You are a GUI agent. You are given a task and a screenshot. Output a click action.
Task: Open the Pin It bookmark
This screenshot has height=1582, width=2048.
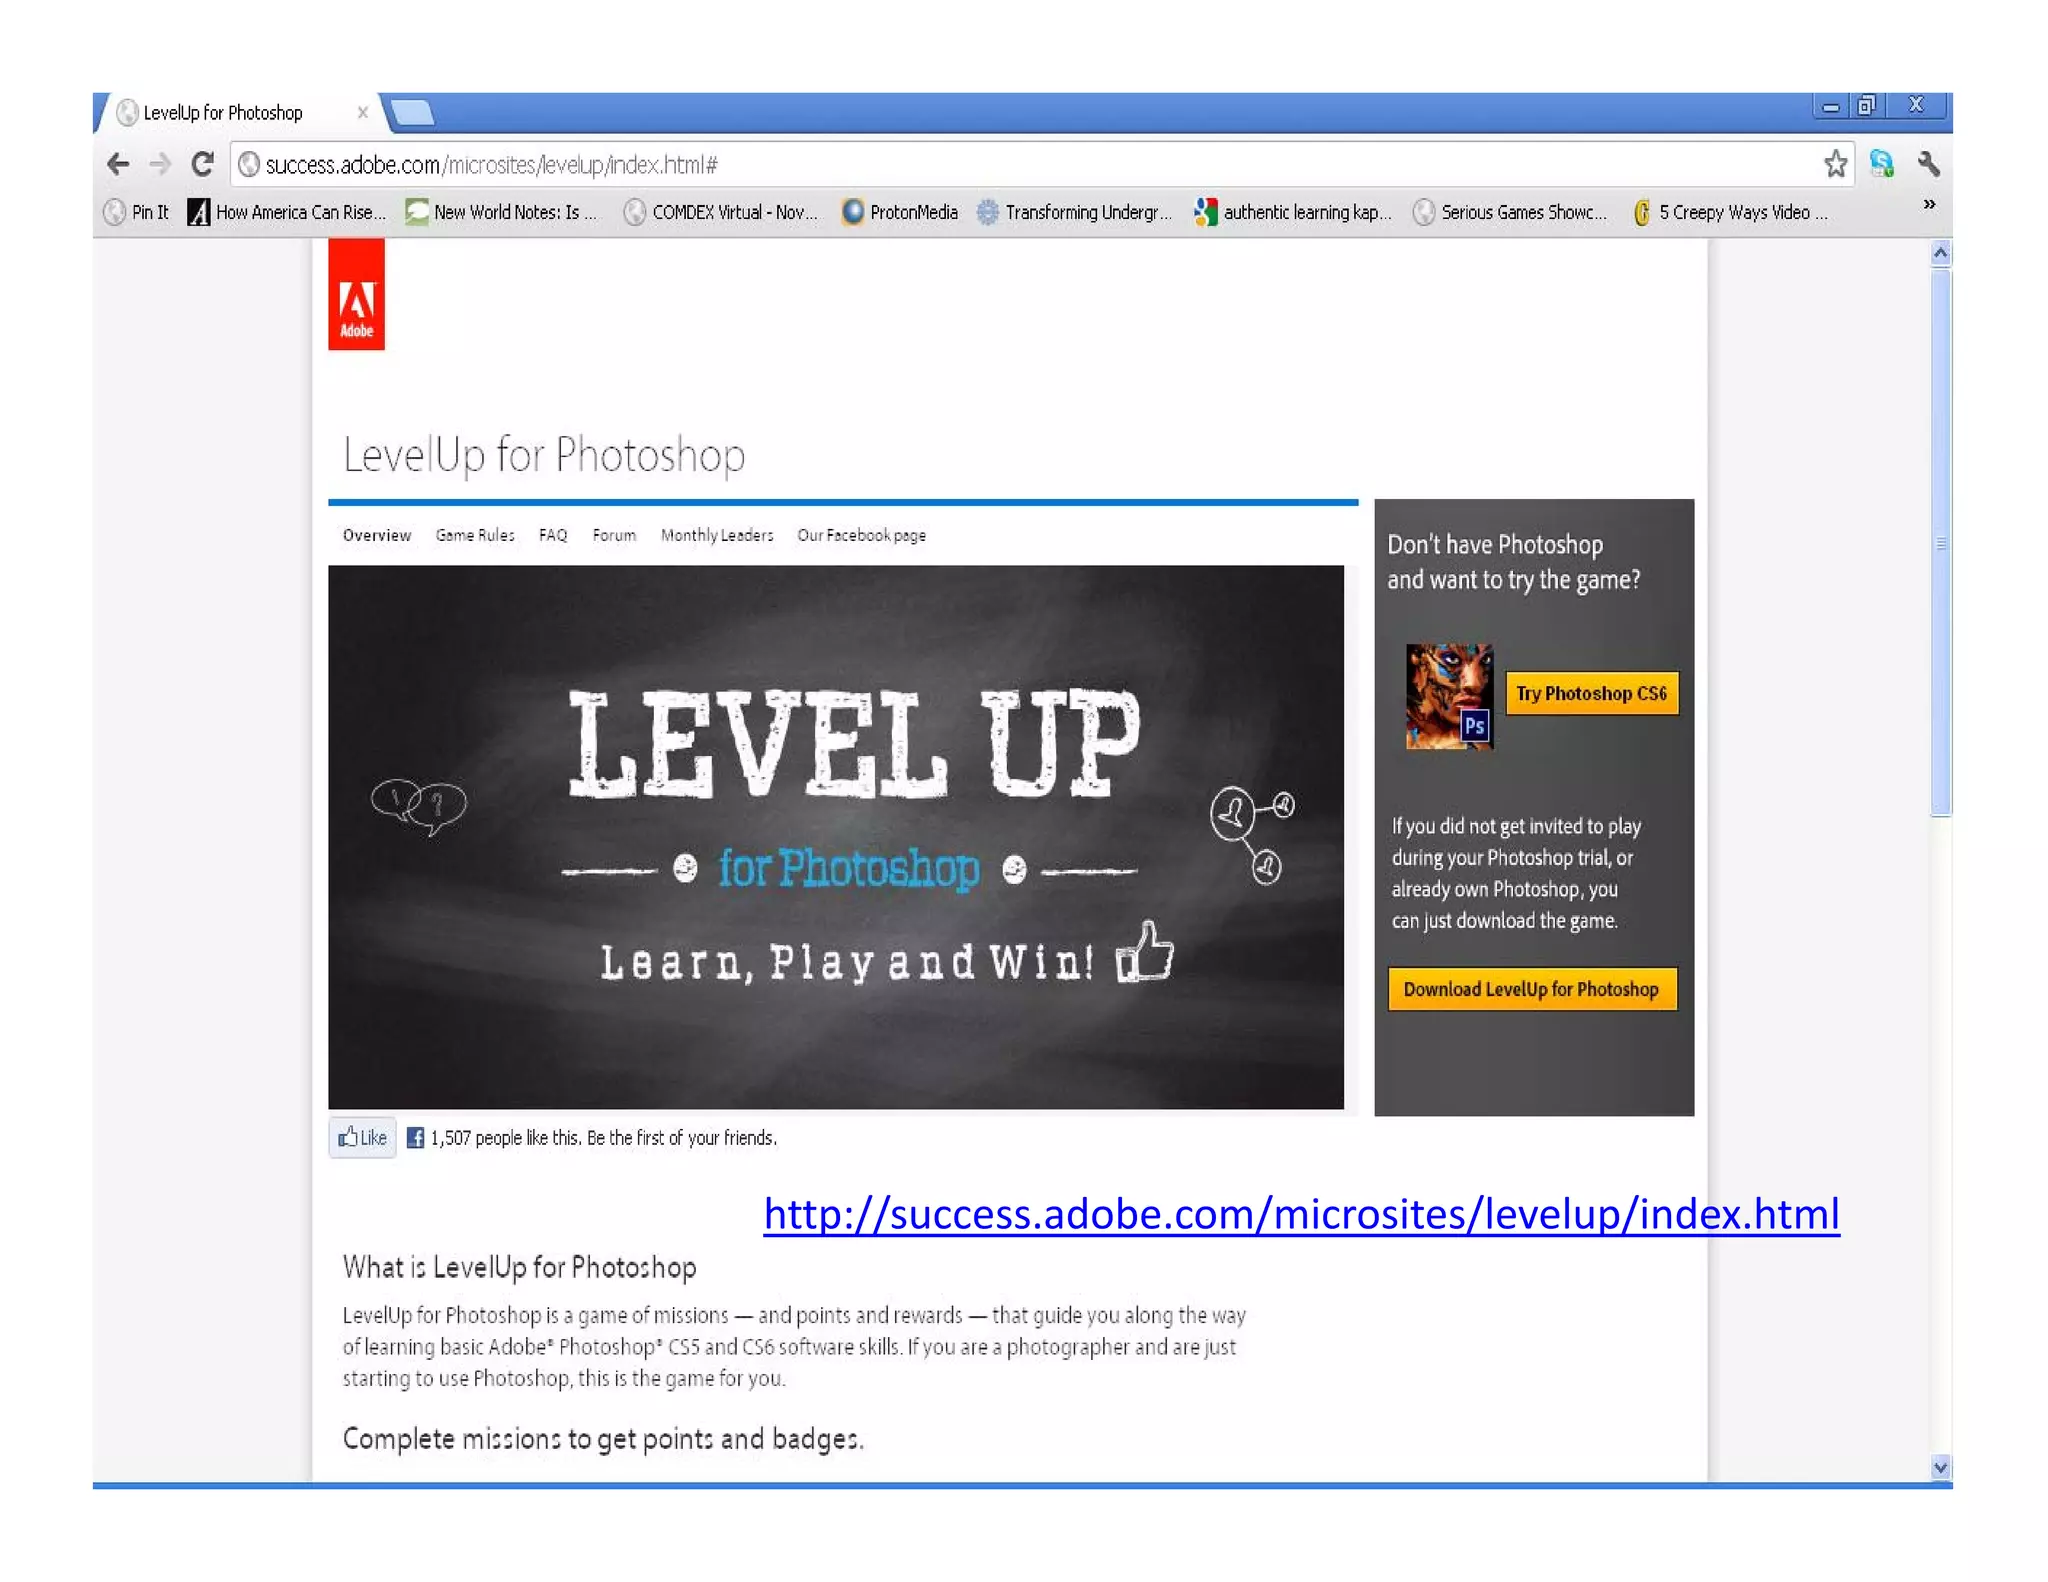[x=137, y=212]
